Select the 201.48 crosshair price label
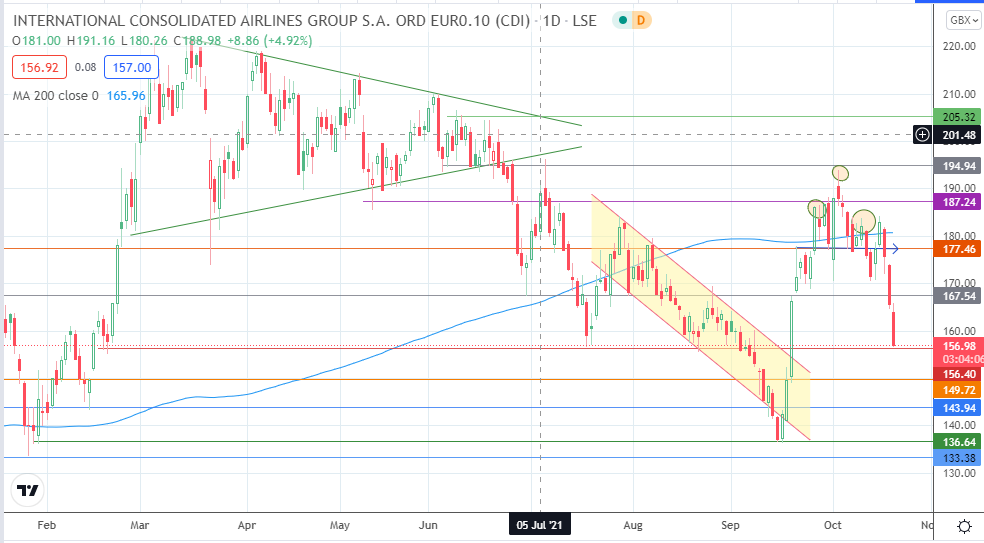Viewport: 984px width, 543px height. (x=958, y=135)
